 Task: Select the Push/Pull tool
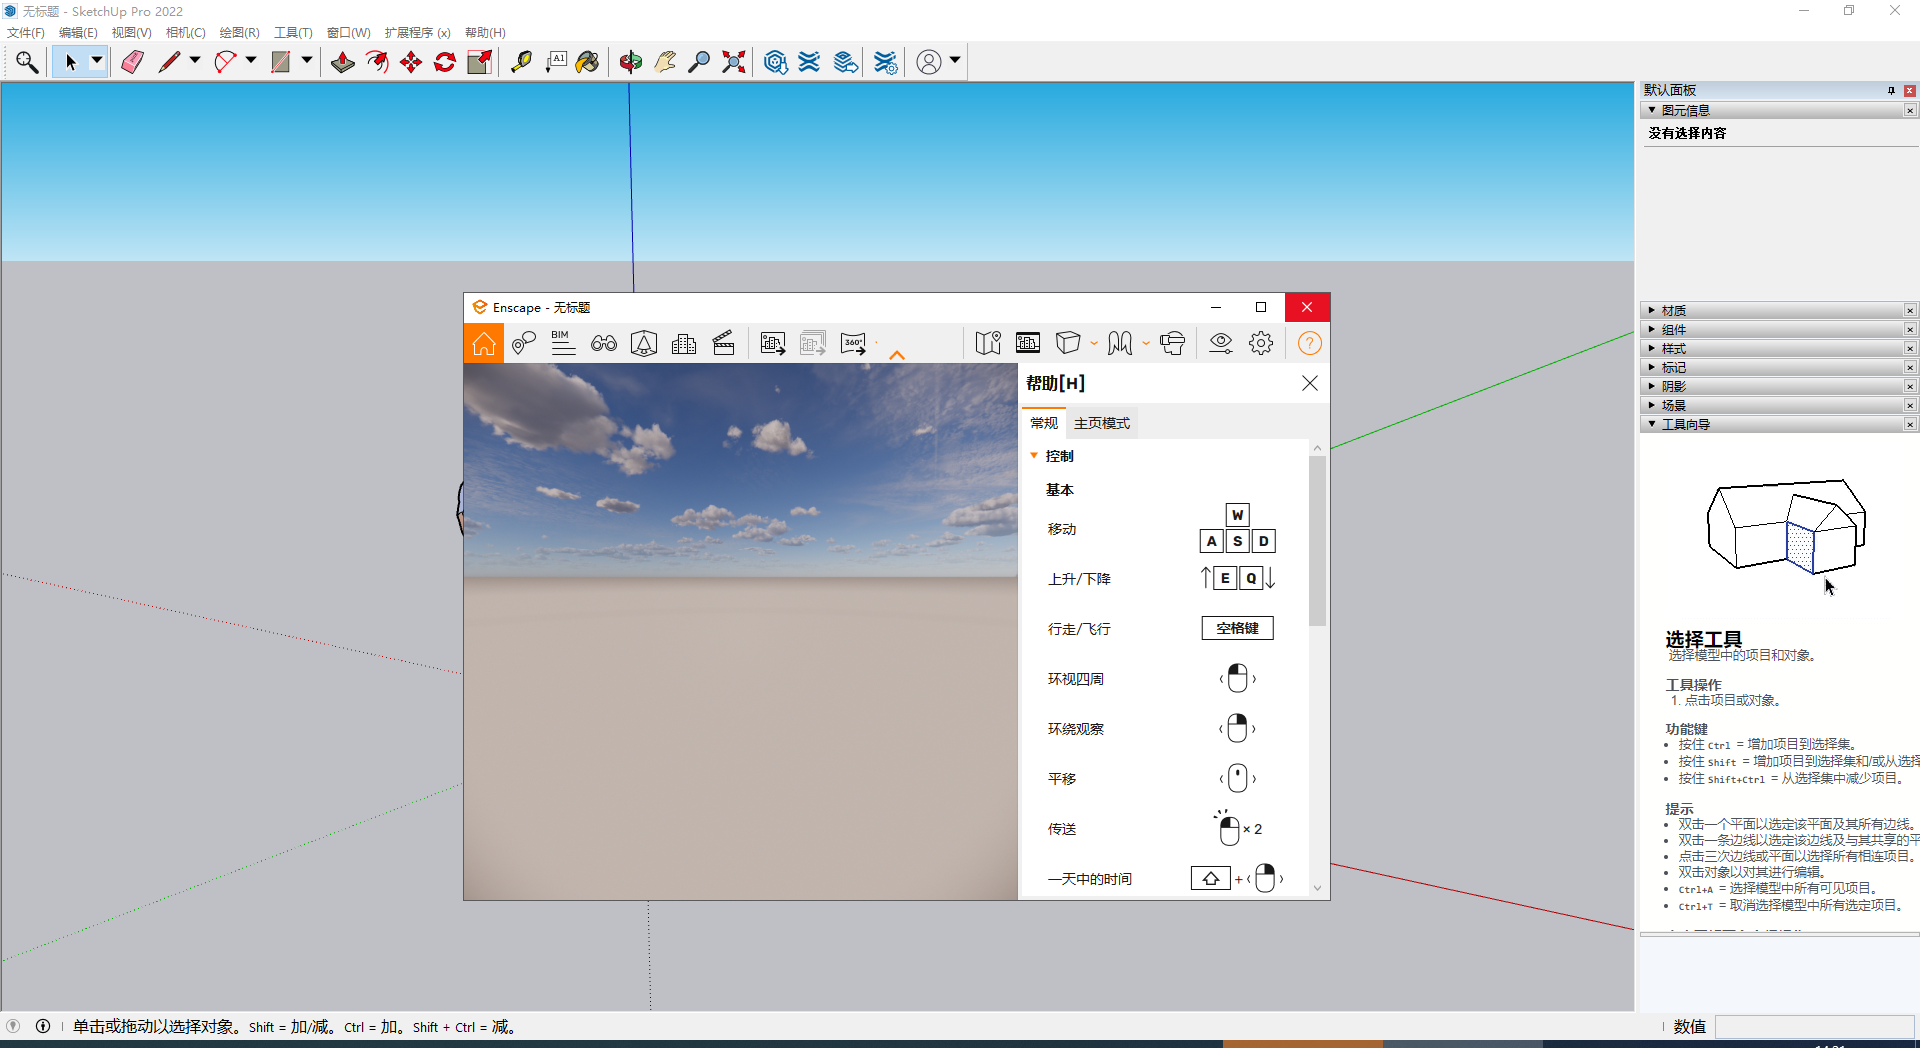tap(342, 61)
